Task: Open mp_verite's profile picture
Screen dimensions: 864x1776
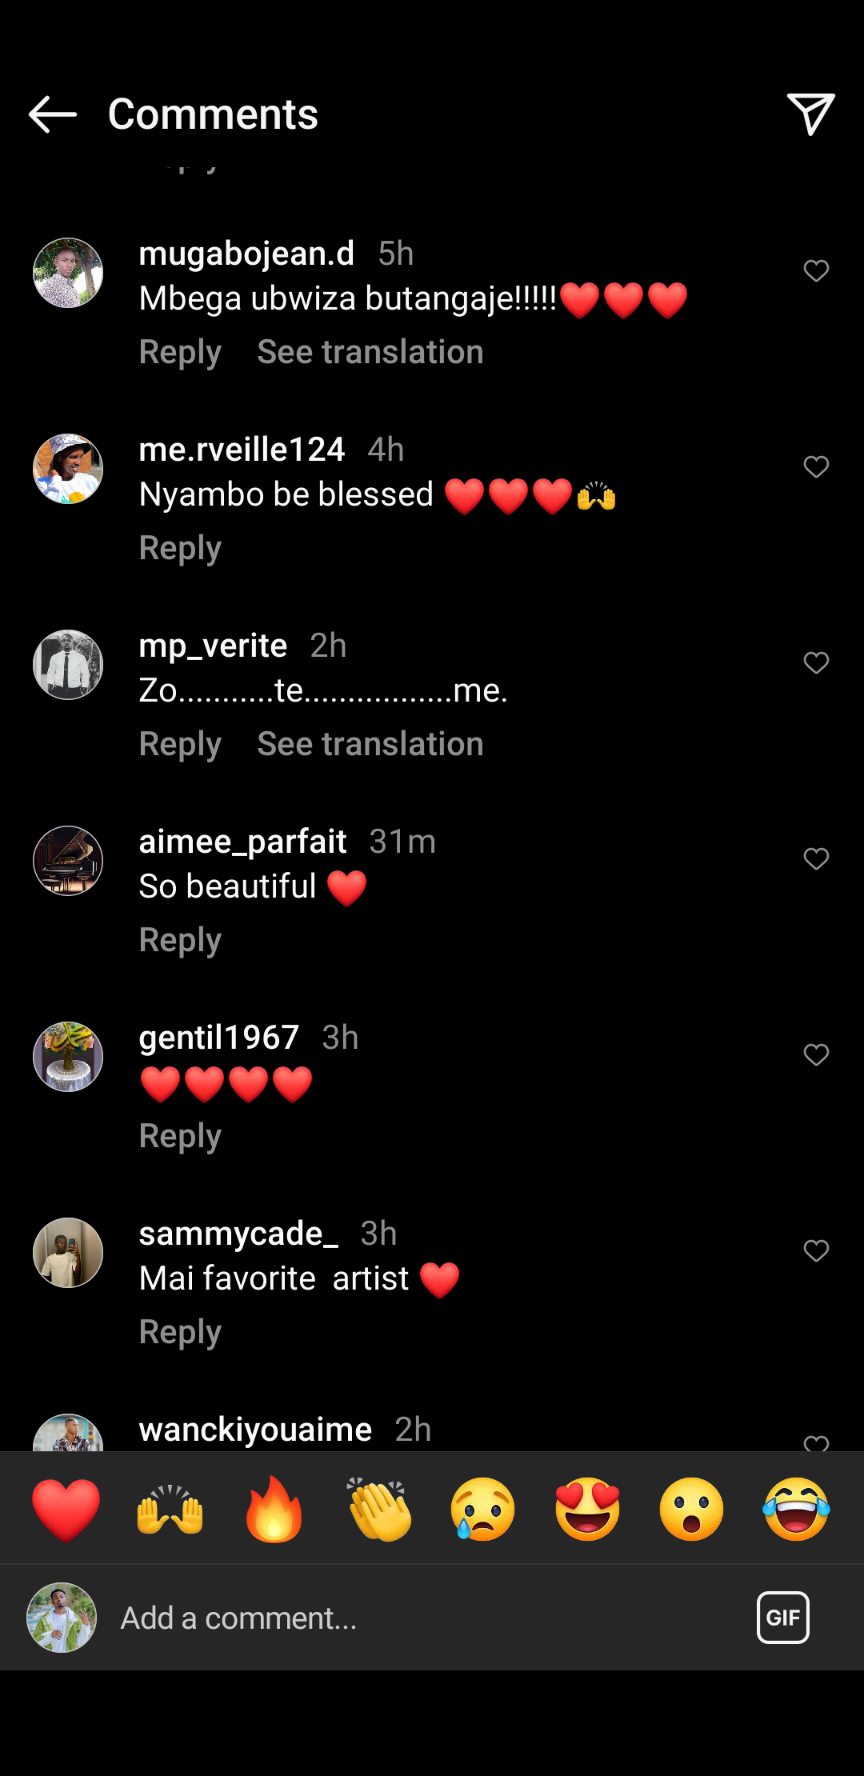Action: pyautogui.click(x=68, y=665)
